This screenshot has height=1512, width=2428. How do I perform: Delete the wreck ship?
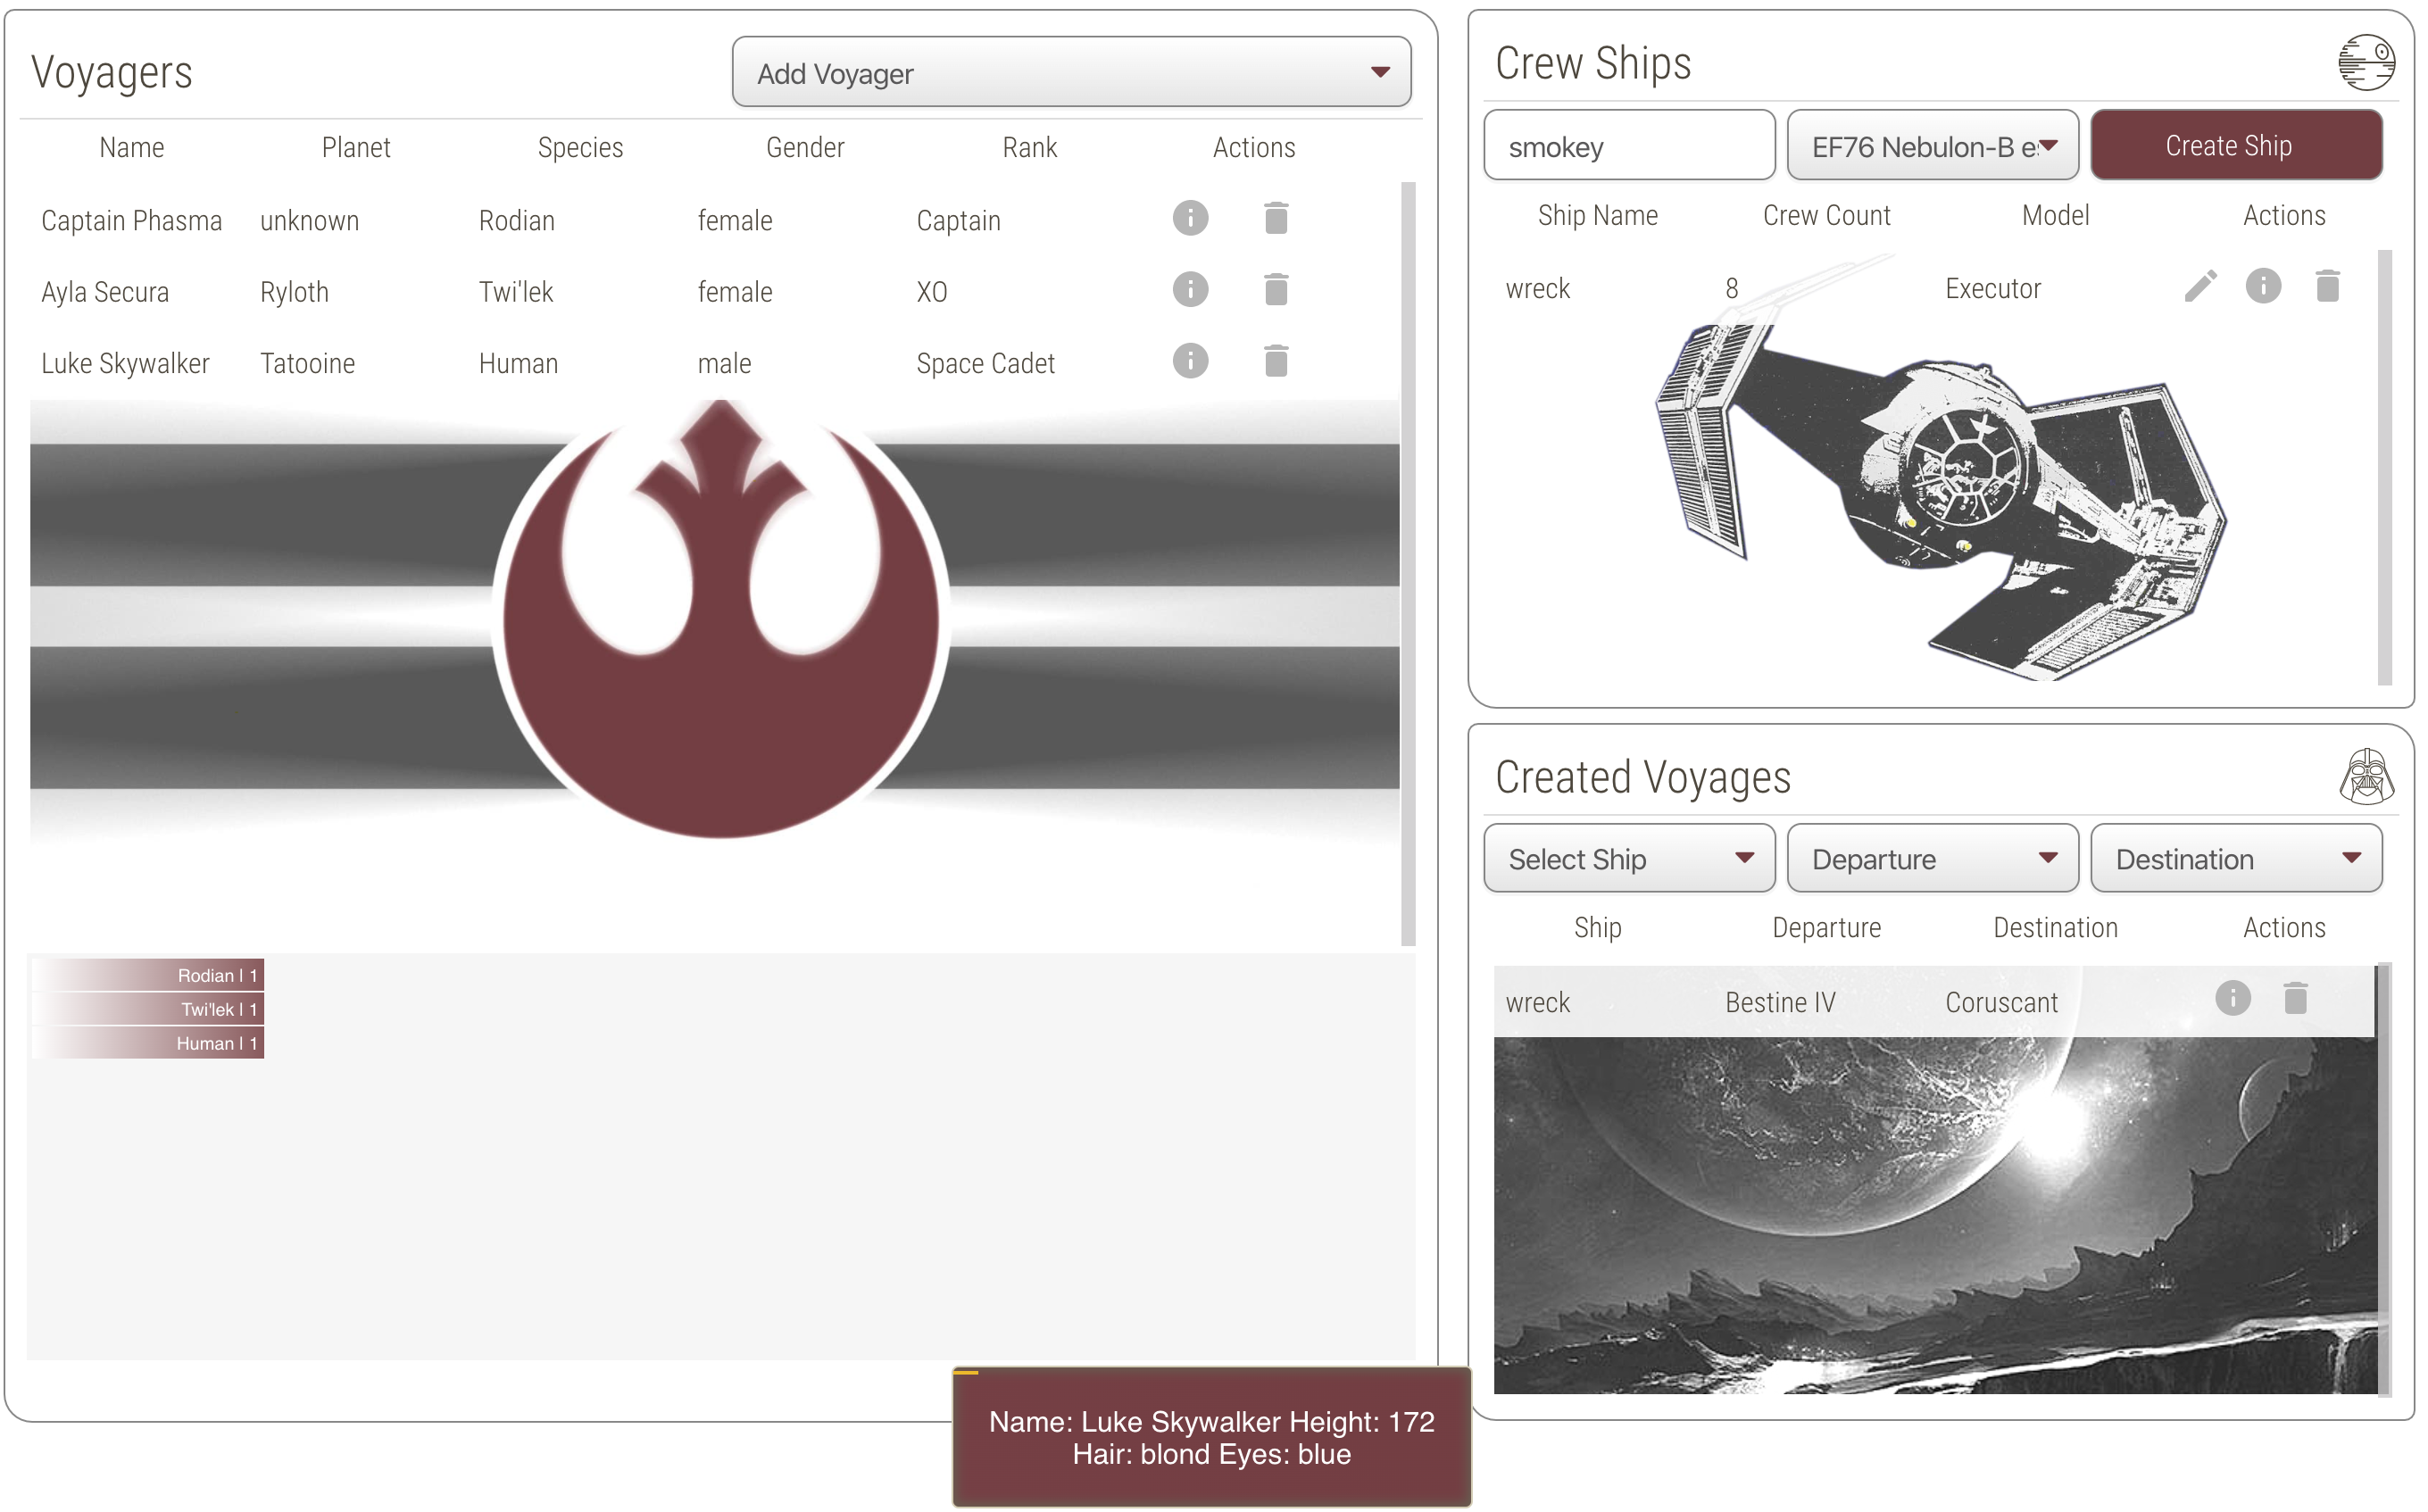[2327, 287]
